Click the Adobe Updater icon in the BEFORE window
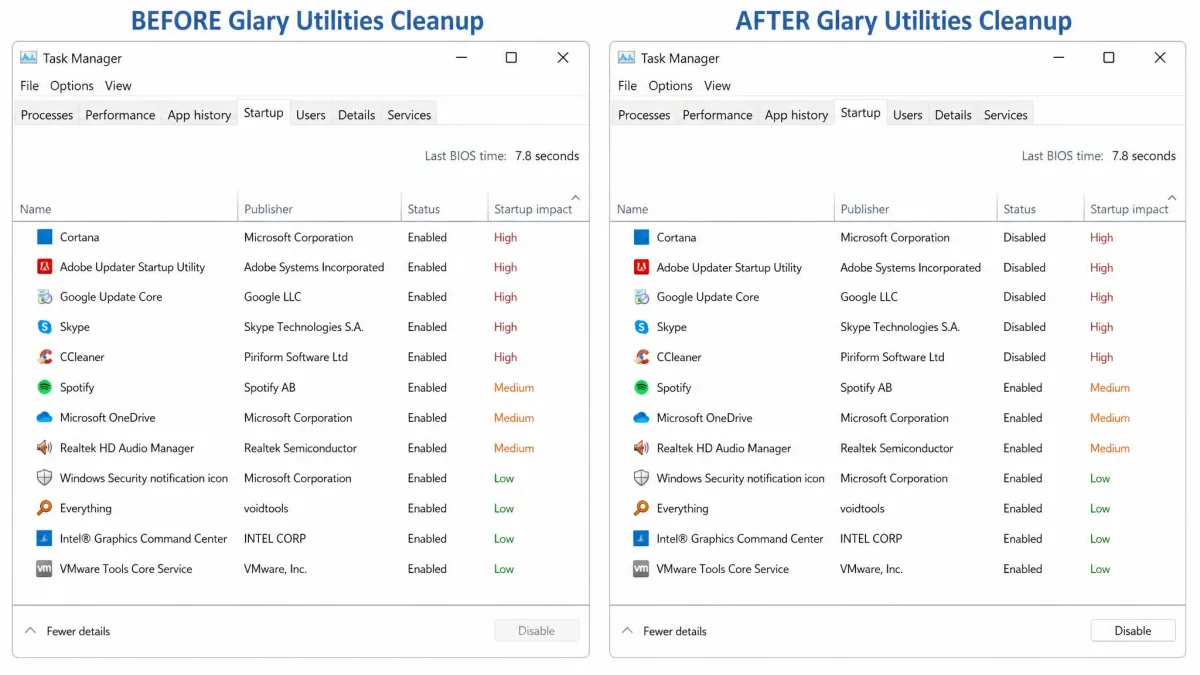Image resolution: width=1200 pixels, height=675 pixels. 44,267
